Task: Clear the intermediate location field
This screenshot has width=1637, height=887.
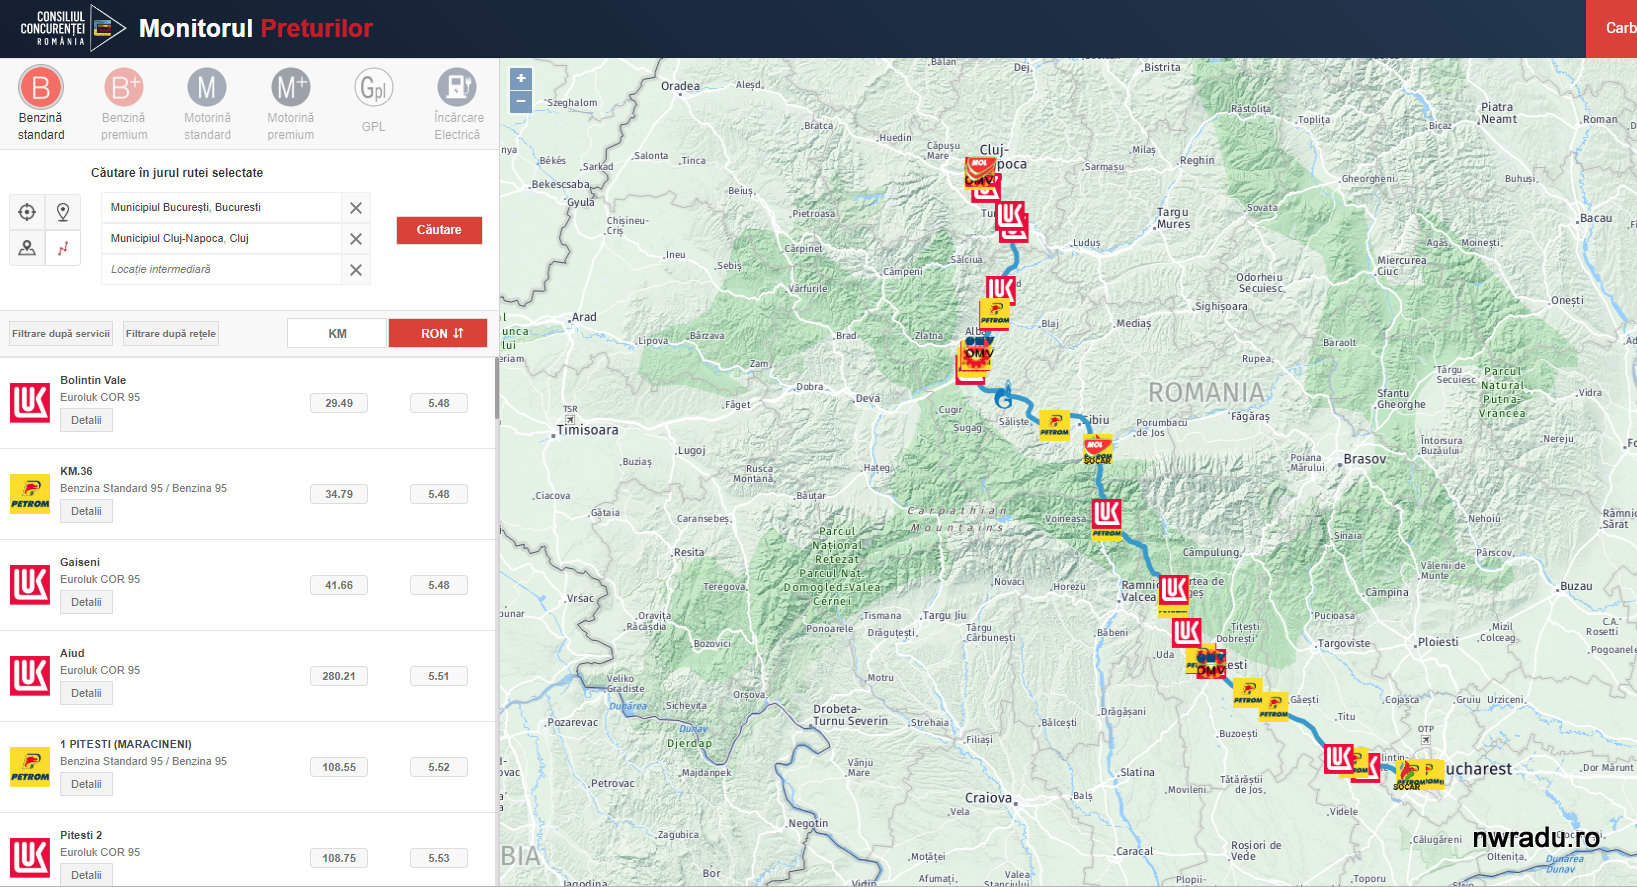Action: (x=356, y=270)
